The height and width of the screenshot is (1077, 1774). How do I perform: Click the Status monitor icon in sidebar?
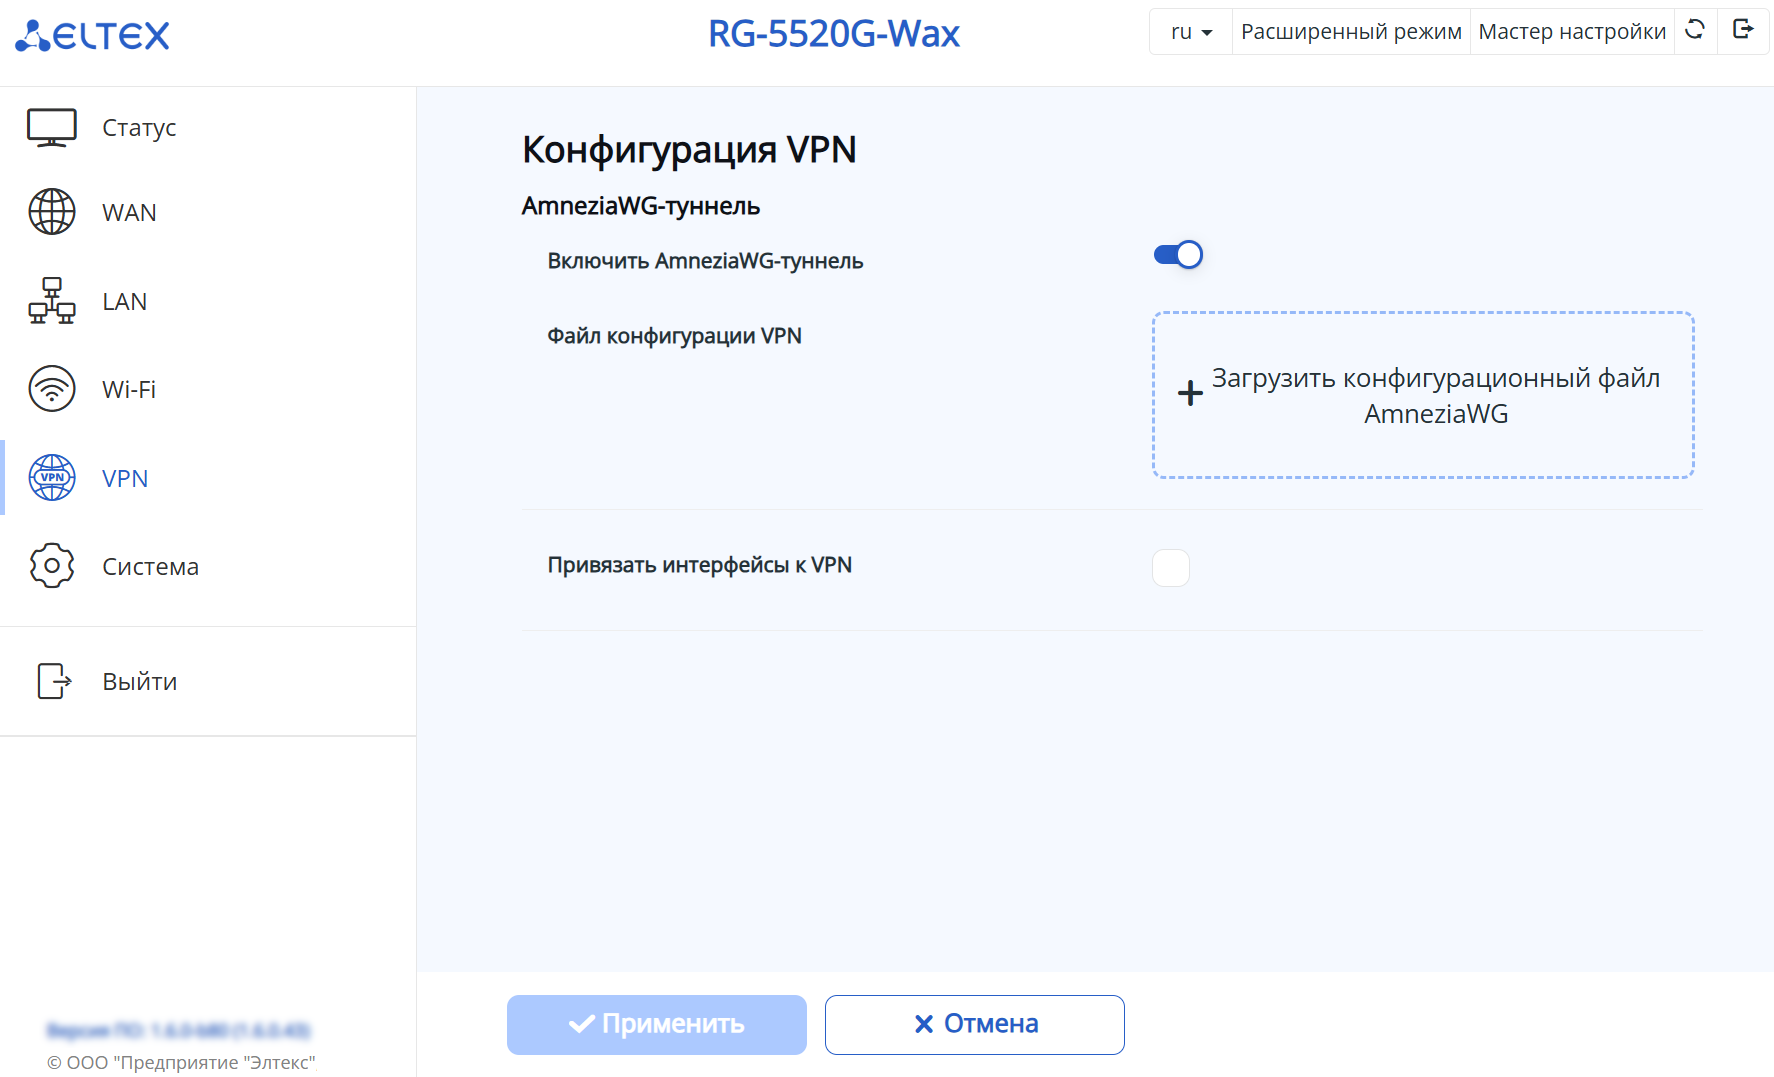click(x=52, y=128)
